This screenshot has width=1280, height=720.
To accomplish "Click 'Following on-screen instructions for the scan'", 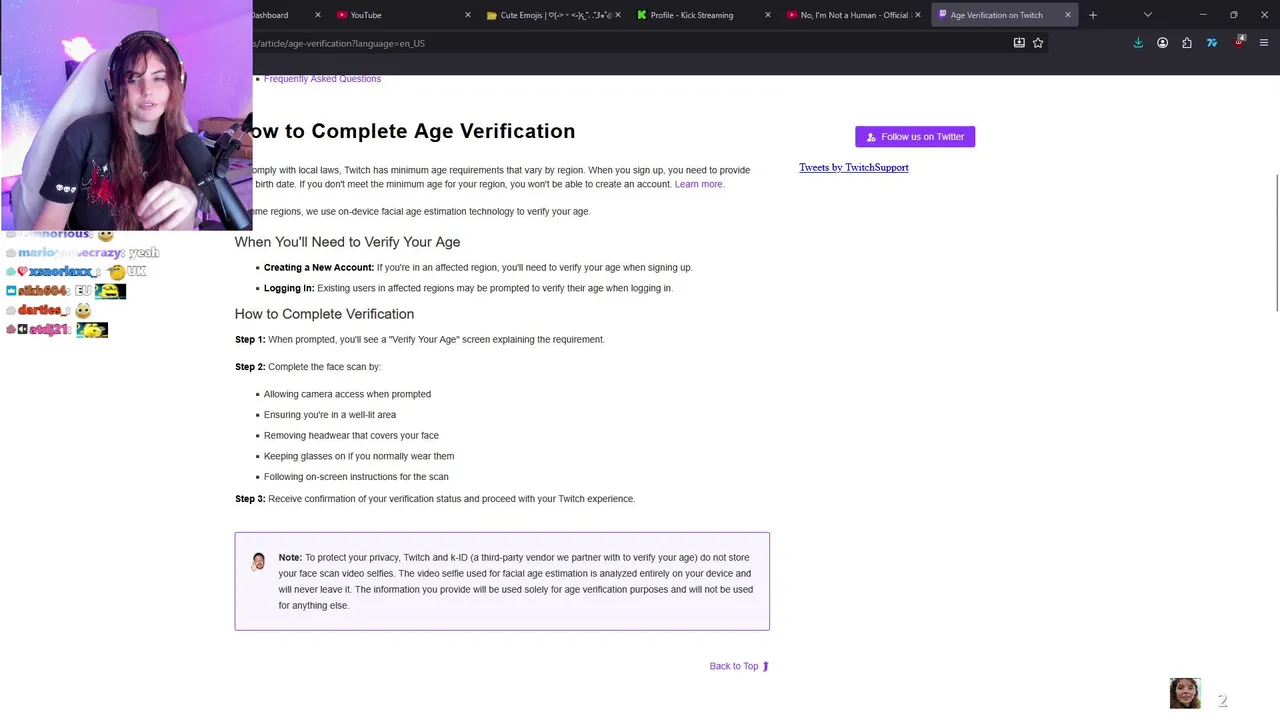I will tap(356, 477).
